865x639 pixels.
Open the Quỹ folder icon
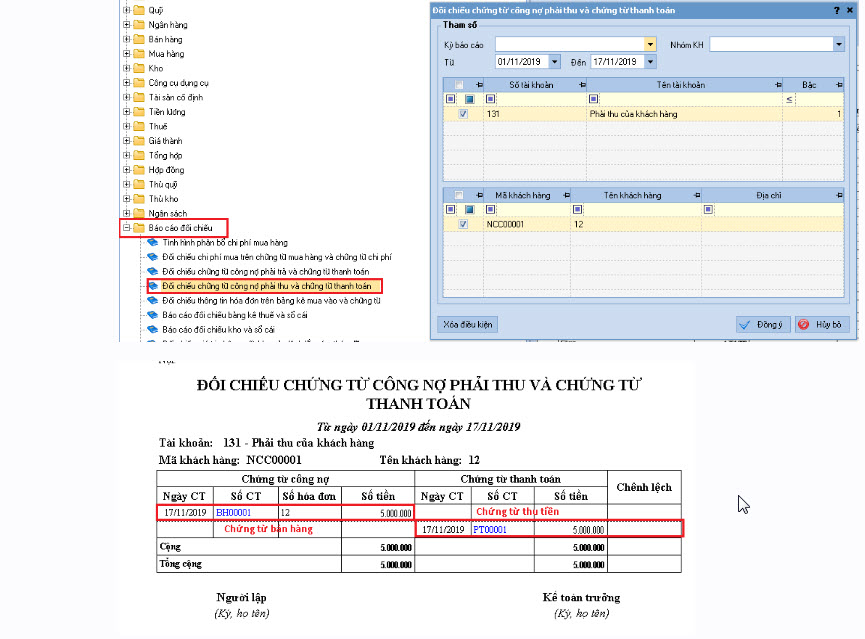139,10
